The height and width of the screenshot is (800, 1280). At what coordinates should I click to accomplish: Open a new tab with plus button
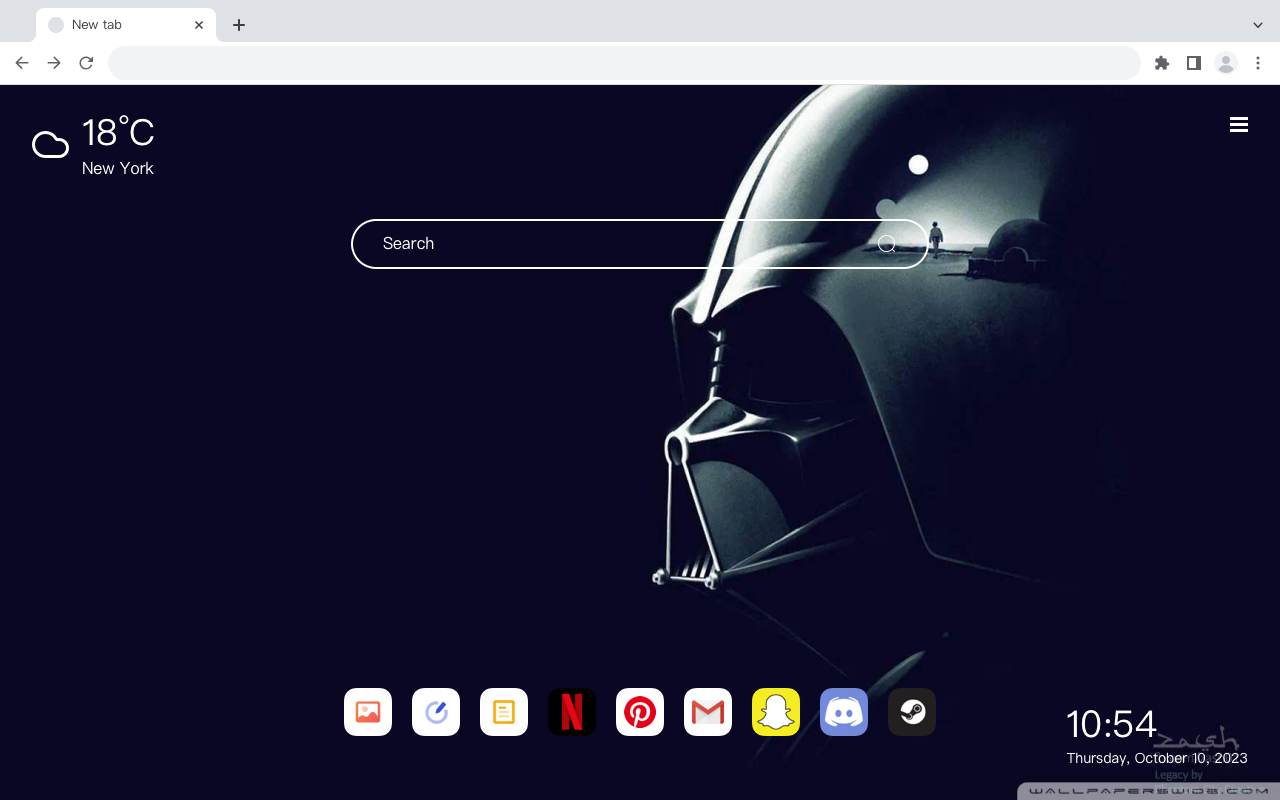238,25
